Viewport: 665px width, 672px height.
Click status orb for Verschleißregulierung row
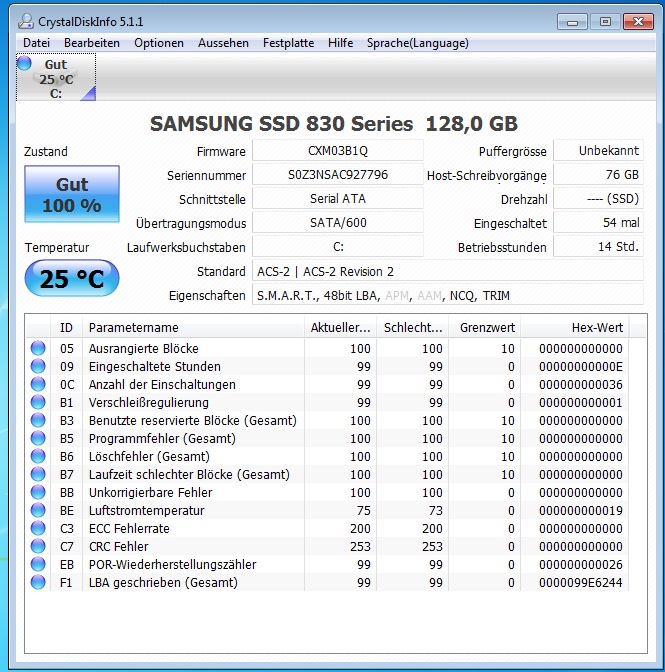click(38, 402)
